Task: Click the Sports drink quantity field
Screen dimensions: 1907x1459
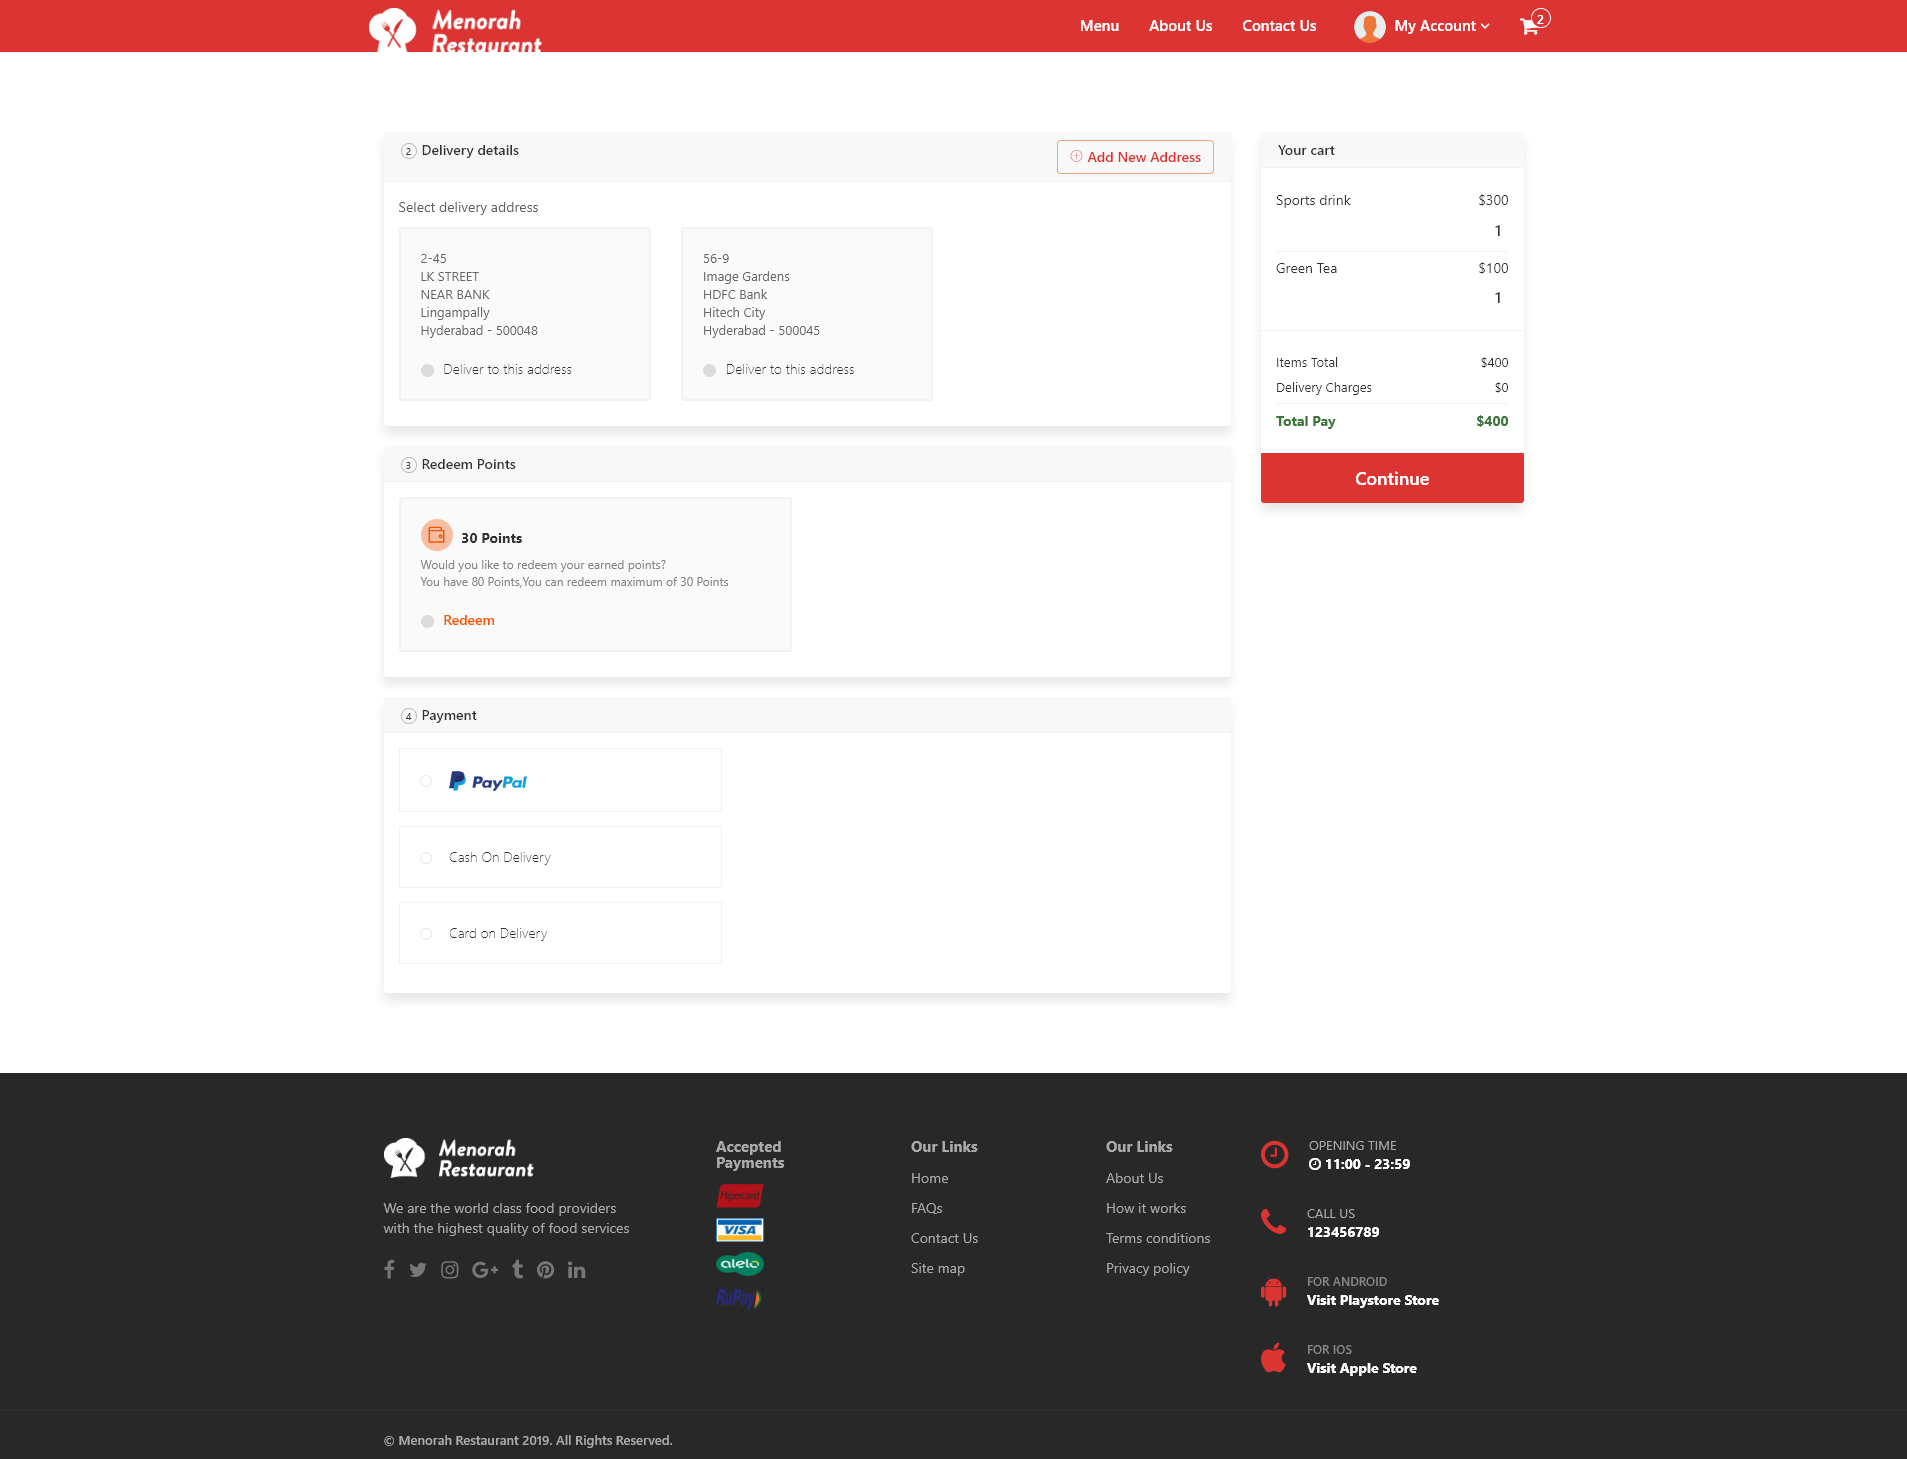Action: pyautogui.click(x=1497, y=230)
